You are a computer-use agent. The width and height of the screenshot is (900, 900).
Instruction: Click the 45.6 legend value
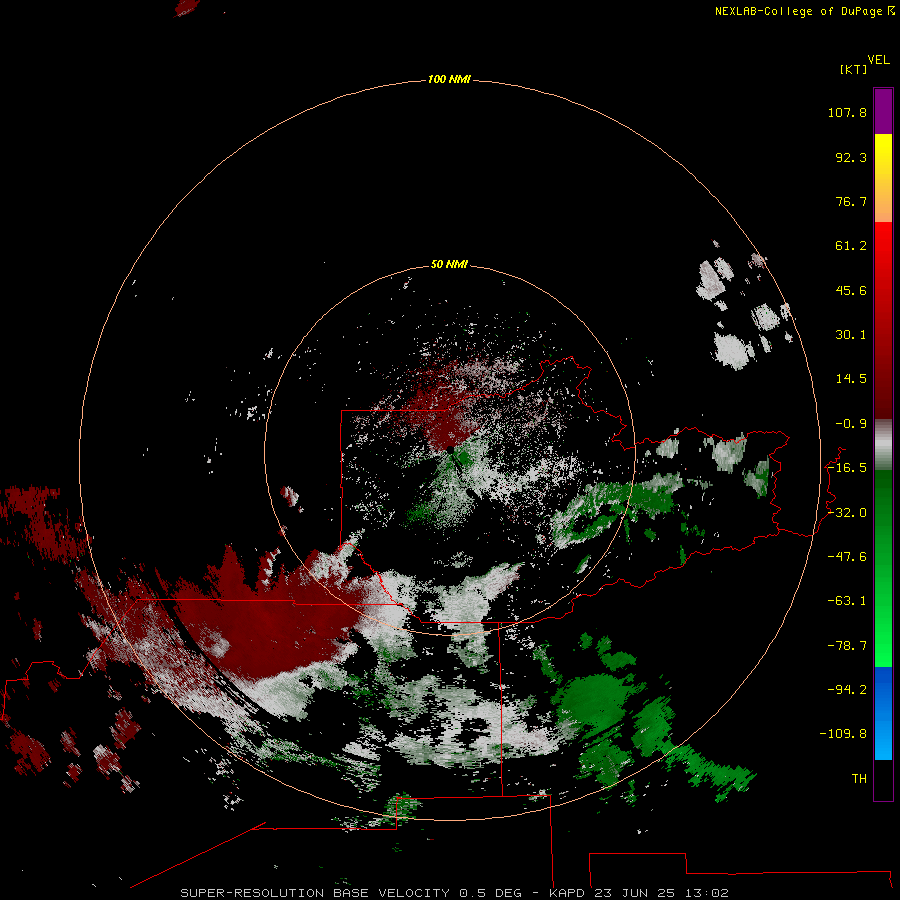point(851,290)
